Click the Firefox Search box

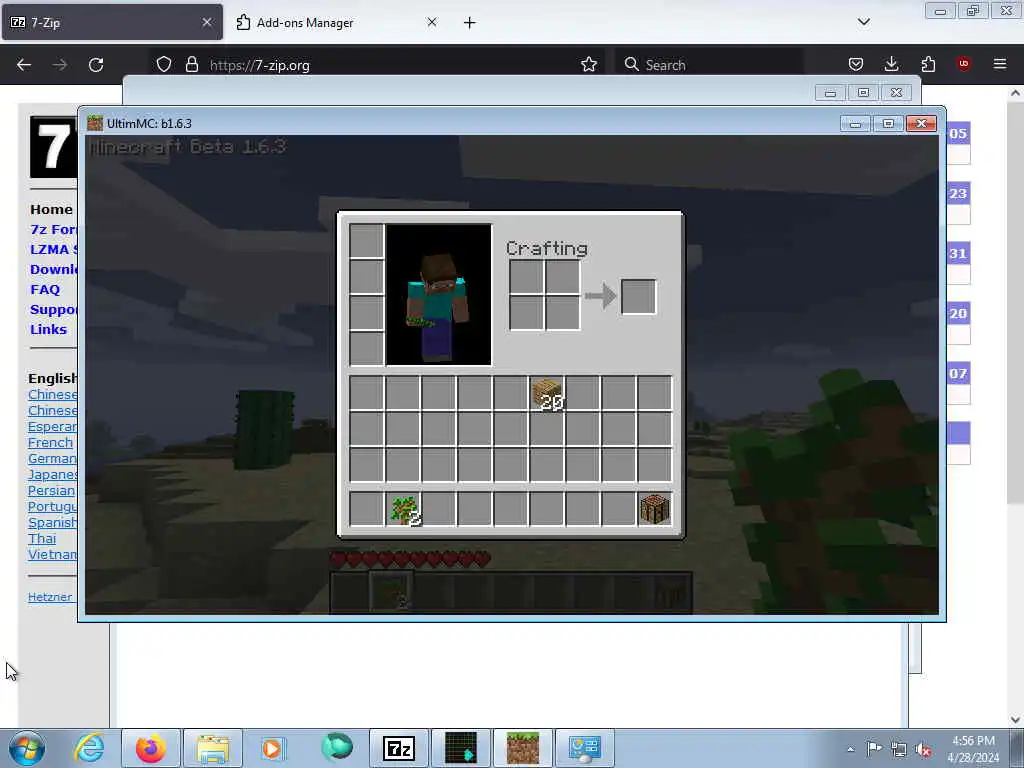[709, 65]
